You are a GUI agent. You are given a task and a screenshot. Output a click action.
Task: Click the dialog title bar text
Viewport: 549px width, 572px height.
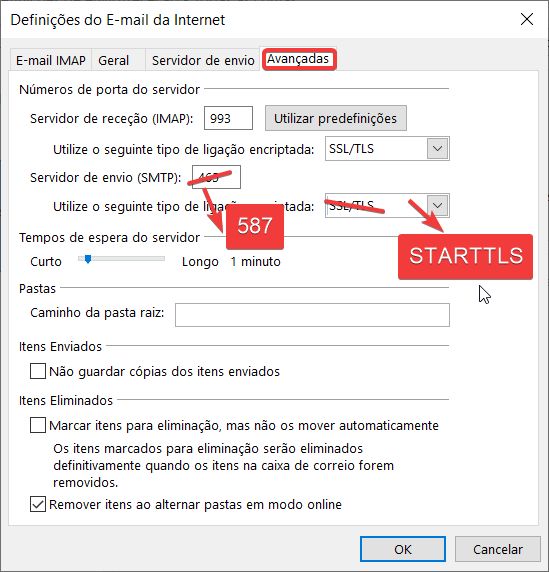118,20
